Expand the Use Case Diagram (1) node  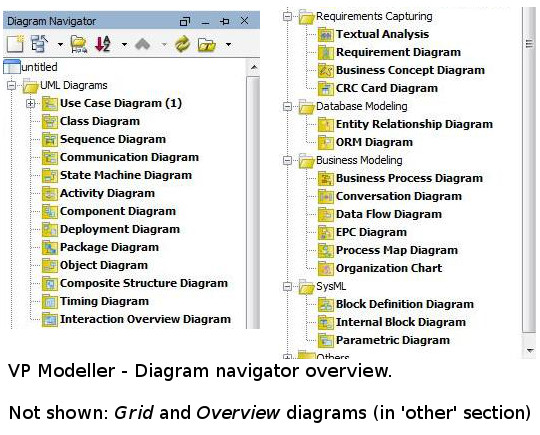click(31, 103)
